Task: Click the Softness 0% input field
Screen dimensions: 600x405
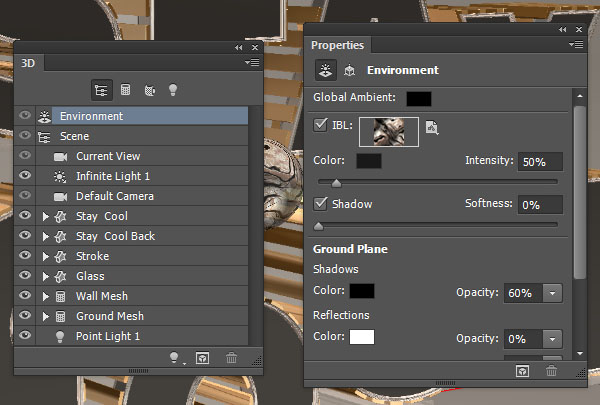Action: pyautogui.click(x=540, y=205)
